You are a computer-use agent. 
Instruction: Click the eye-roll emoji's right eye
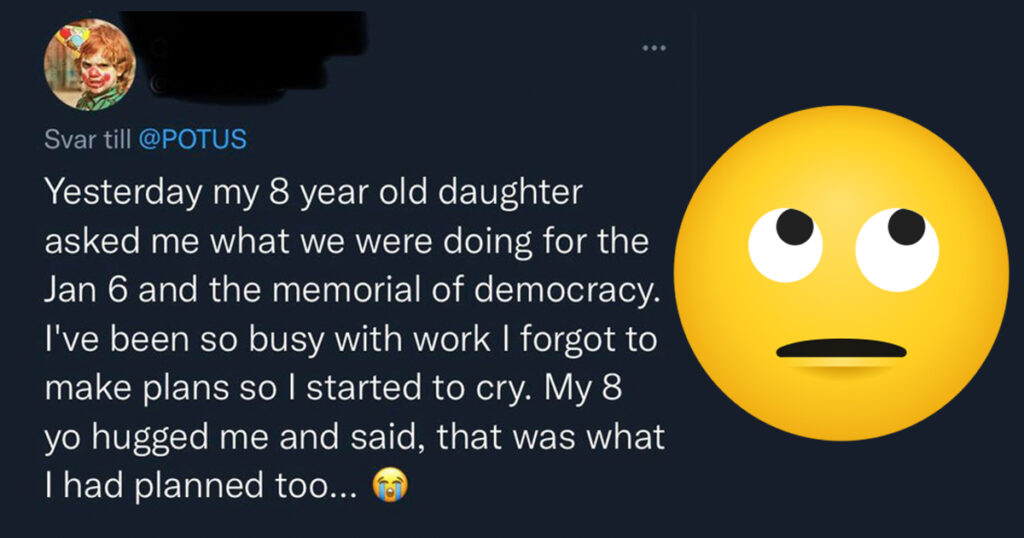coord(897,249)
